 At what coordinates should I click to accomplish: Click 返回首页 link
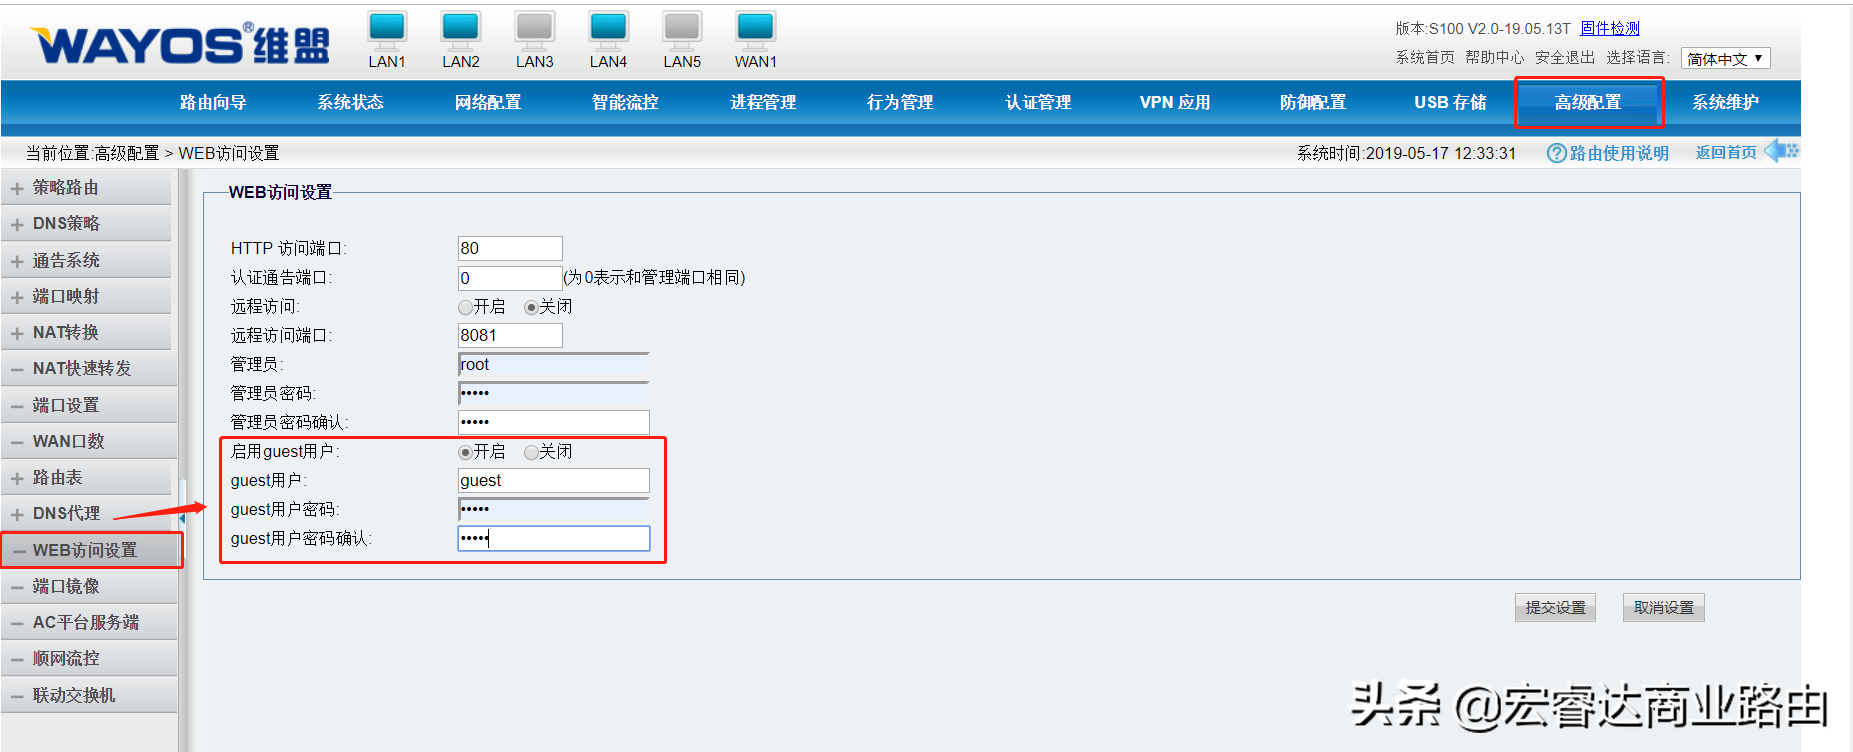pos(1726,152)
